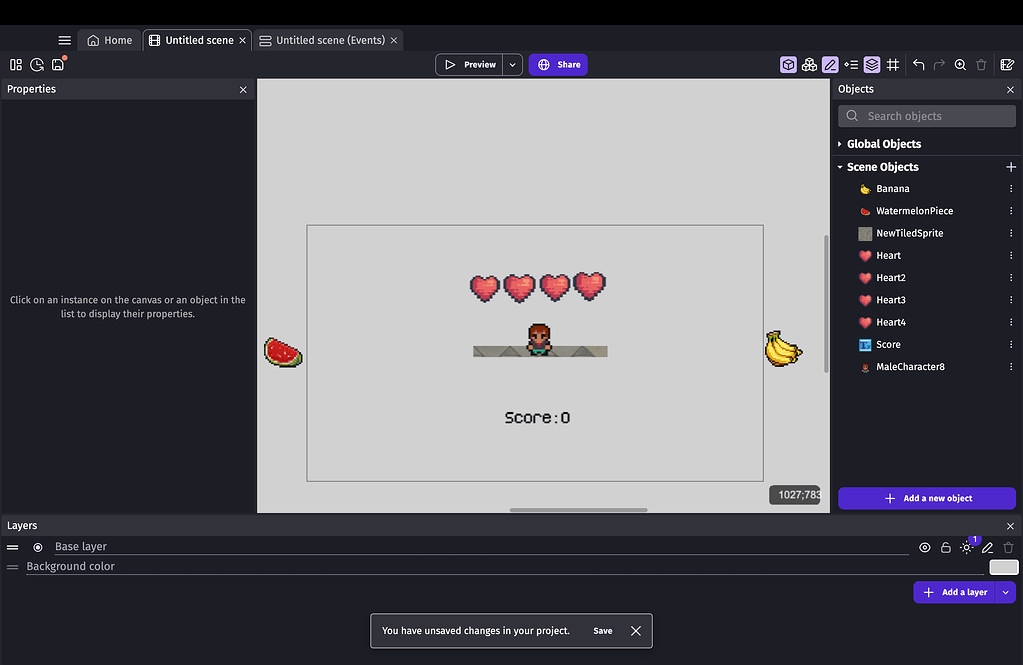1023x665 pixels.
Task: Click the undo arrow in the toolbar
Action: [917, 64]
